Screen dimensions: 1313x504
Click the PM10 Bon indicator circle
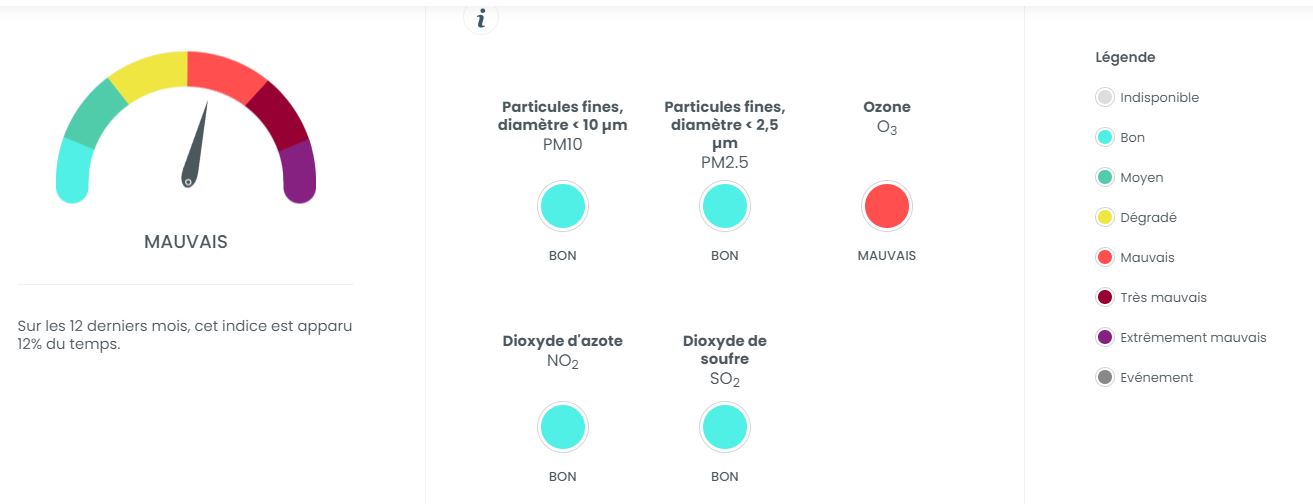tap(562, 207)
